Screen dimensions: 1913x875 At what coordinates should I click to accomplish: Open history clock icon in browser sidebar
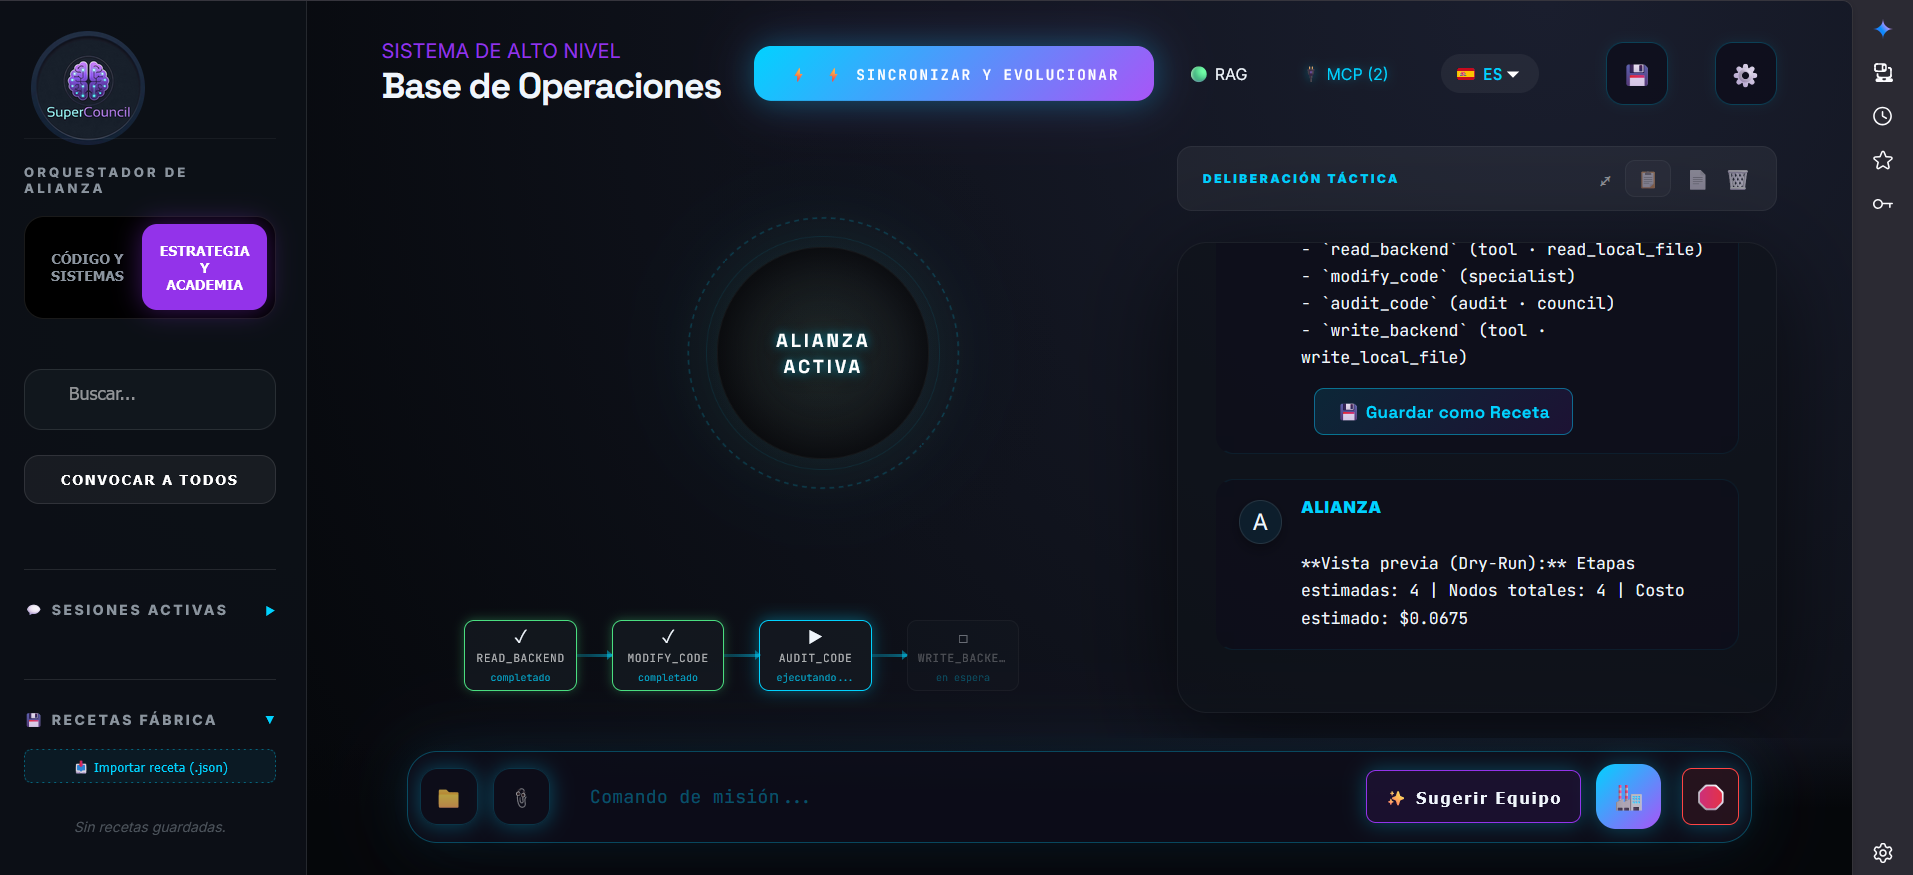click(x=1883, y=116)
